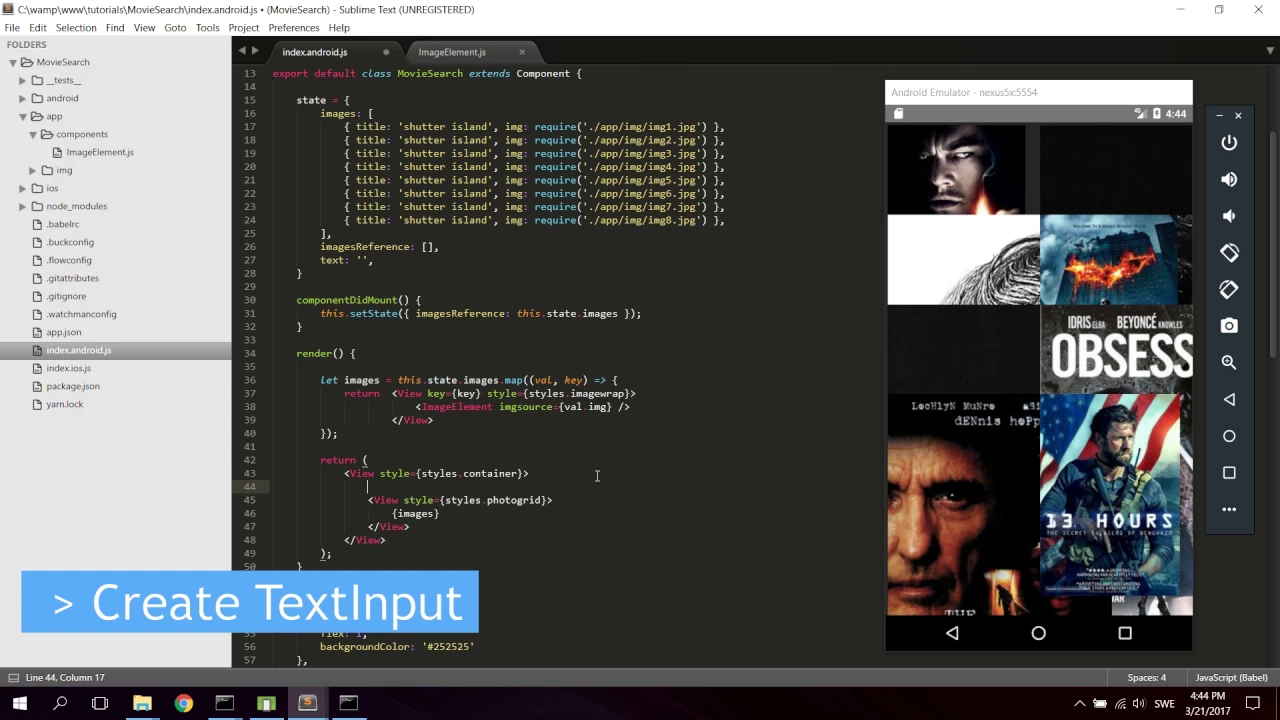Collapse the components folder

[32, 134]
